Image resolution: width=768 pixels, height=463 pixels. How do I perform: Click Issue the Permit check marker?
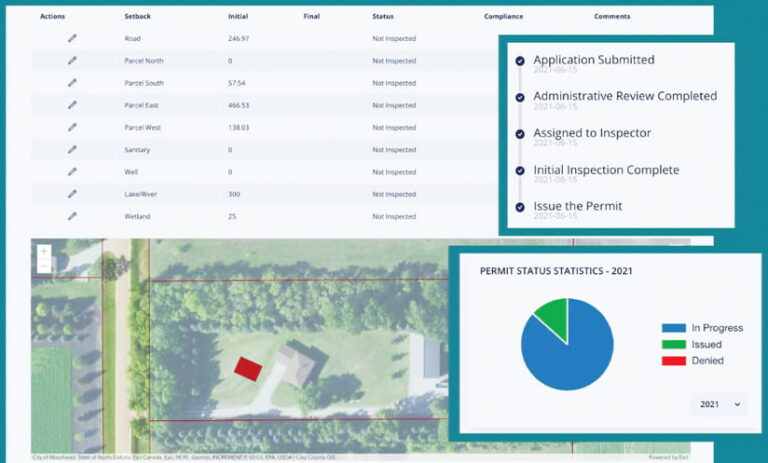click(520, 207)
